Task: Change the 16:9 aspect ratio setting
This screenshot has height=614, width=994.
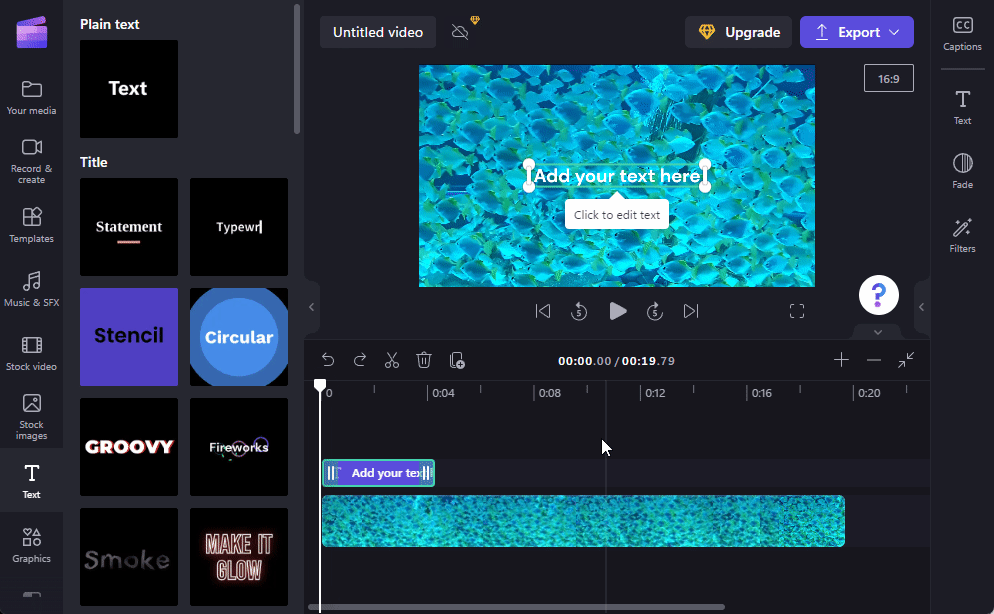Action: coord(888,77)
